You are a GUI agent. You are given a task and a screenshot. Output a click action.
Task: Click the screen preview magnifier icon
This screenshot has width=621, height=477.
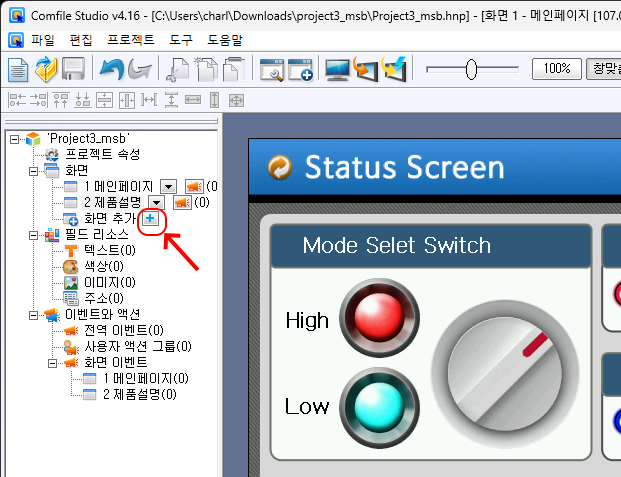[271, 69]
